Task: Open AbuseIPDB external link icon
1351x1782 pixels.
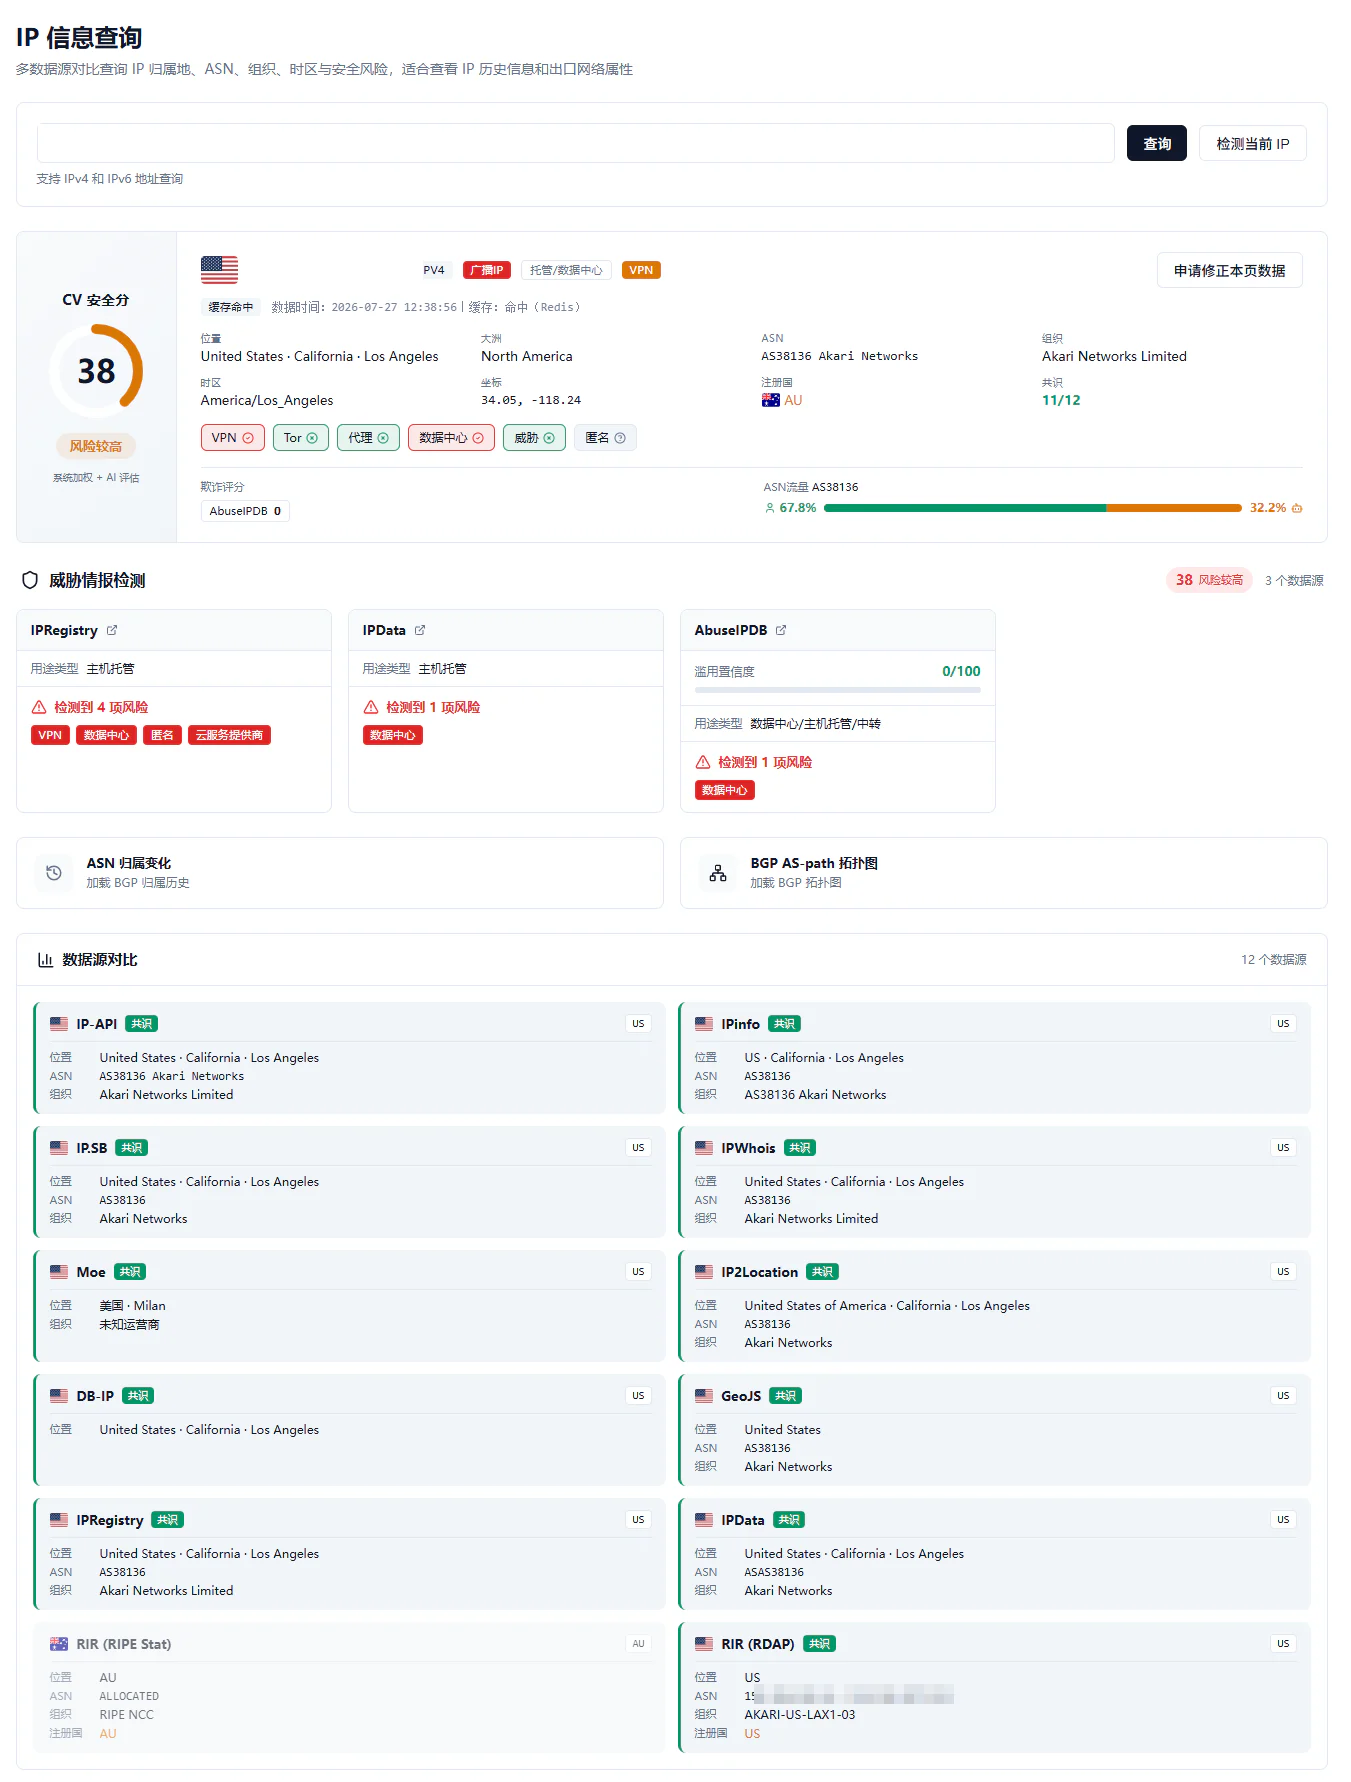Action: click(x=781, y=630)
